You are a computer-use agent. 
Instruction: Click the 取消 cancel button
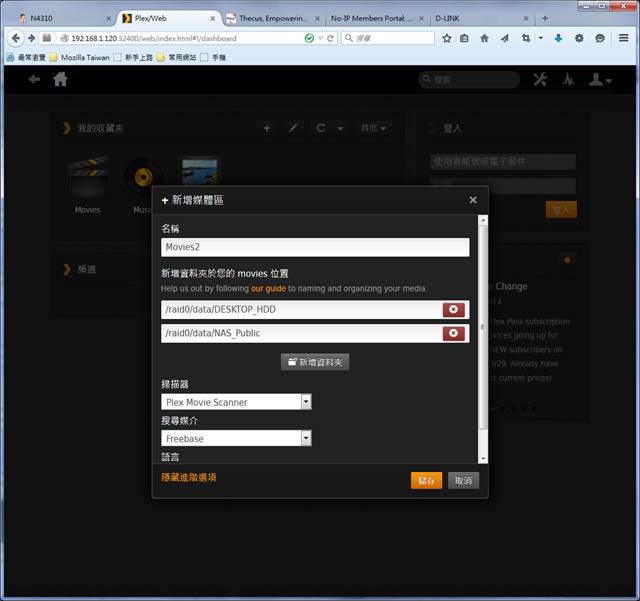click(463, 481)
